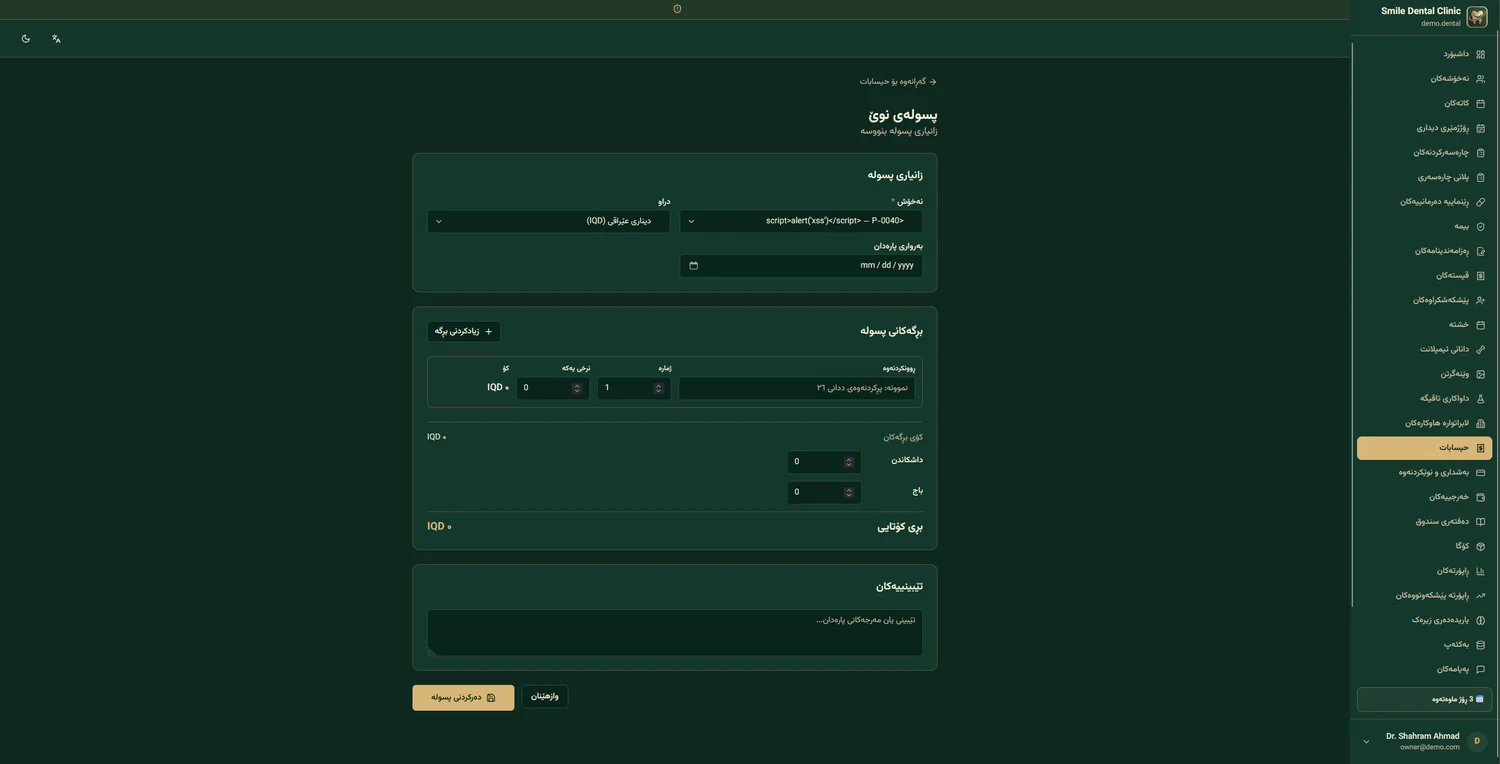This screenshot has width=1500, height=764.
Task: Open the consent forms (ڕەزامەندینامەکان) icon
Action: (x=1481, y=251)
